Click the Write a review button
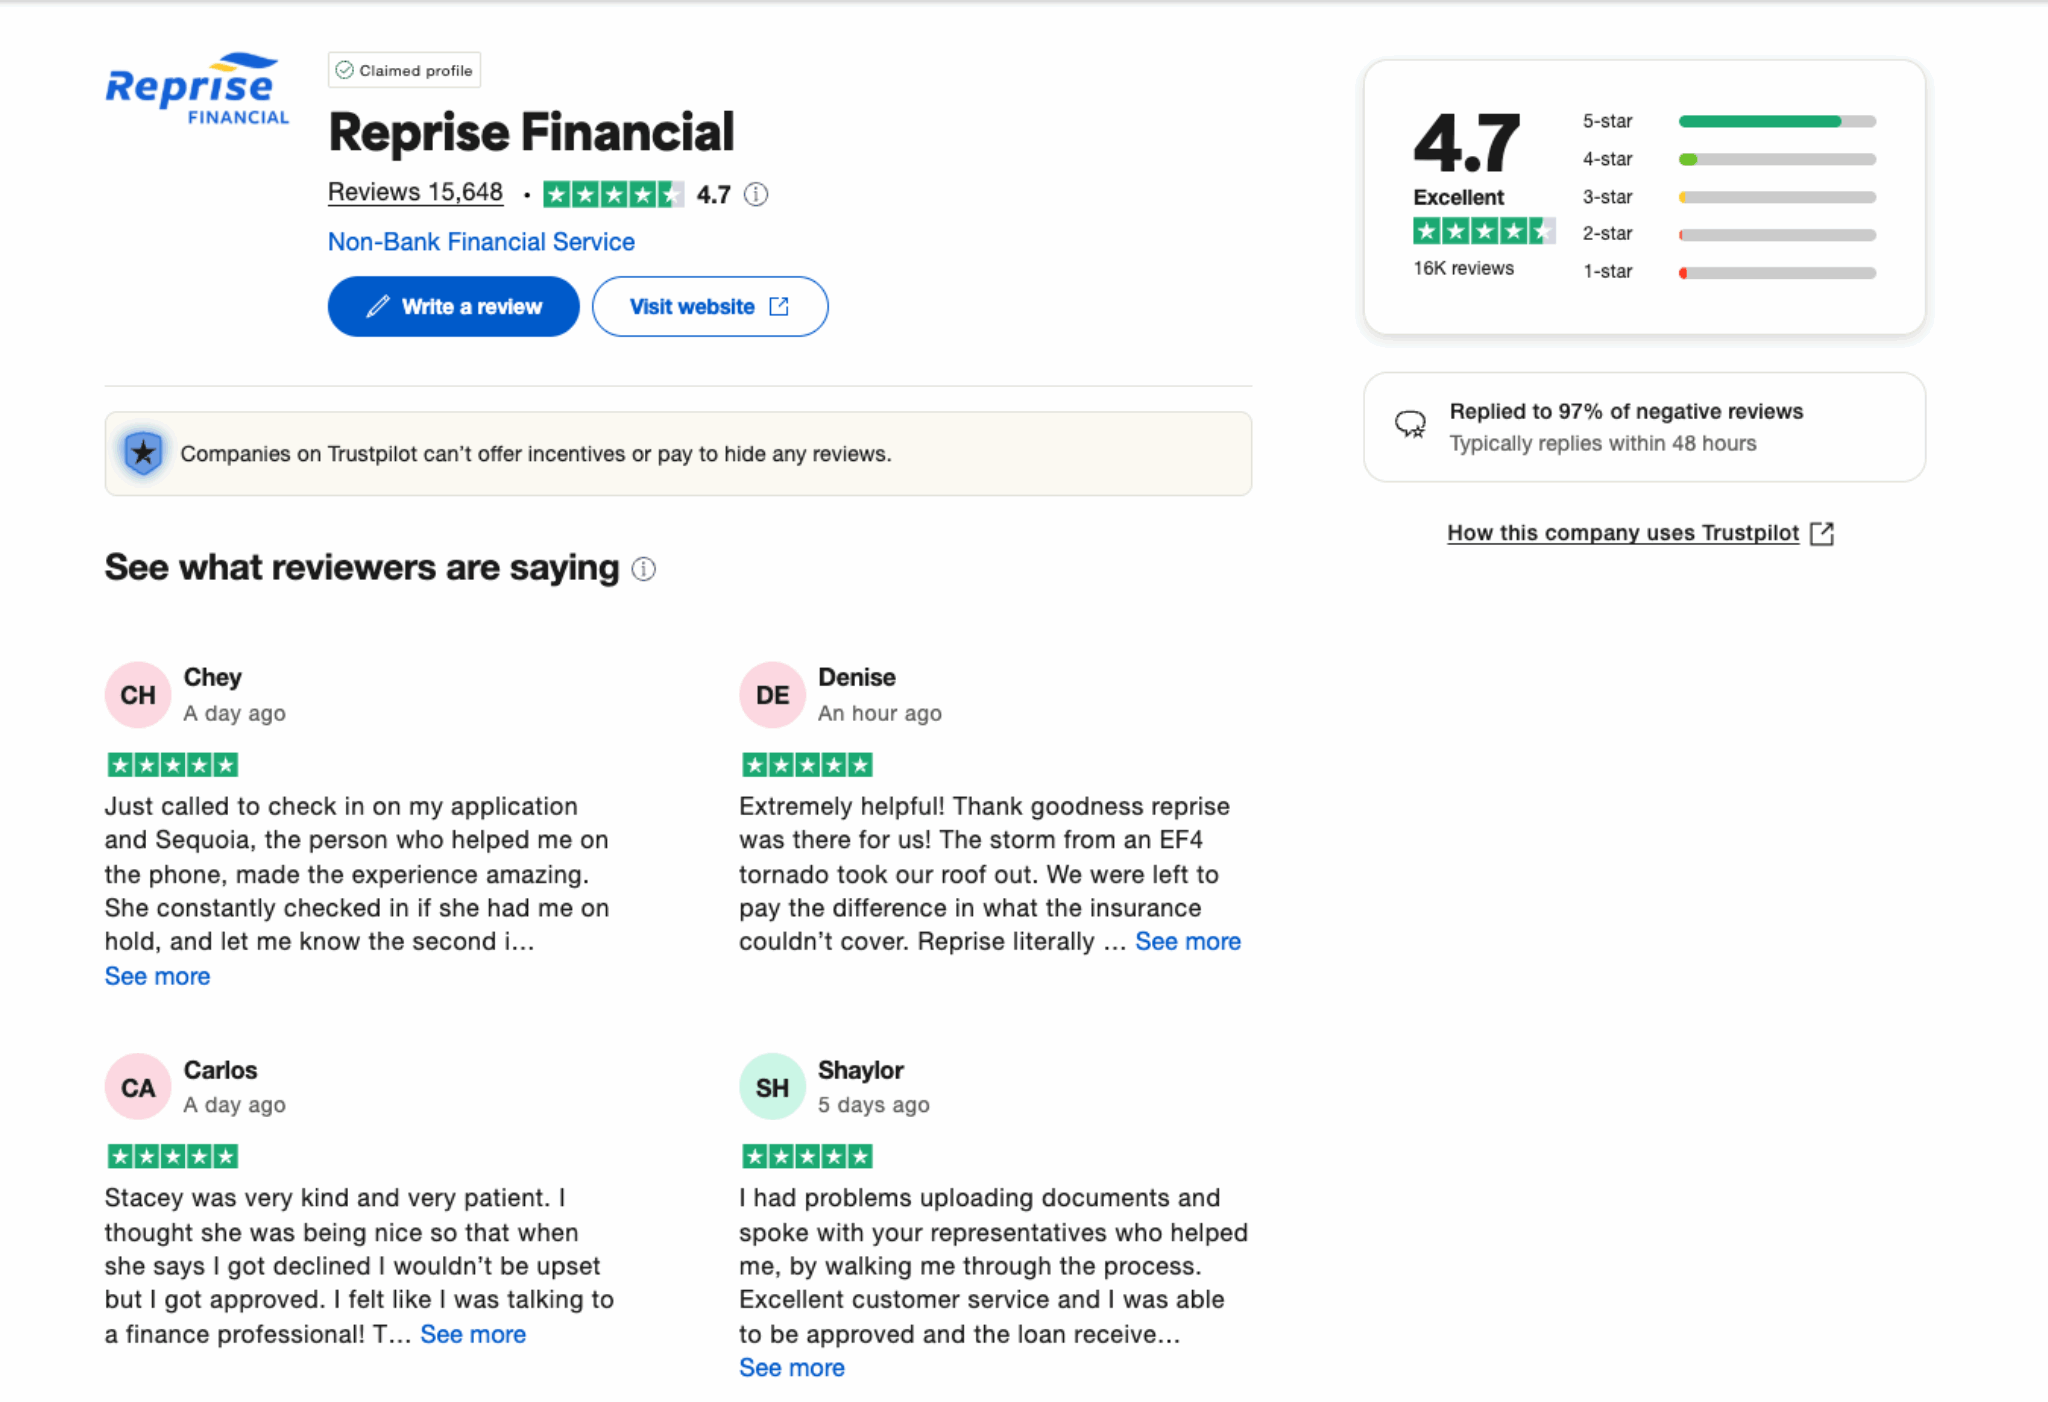This screenshot has width=2048, height=1402. point(453,306)
